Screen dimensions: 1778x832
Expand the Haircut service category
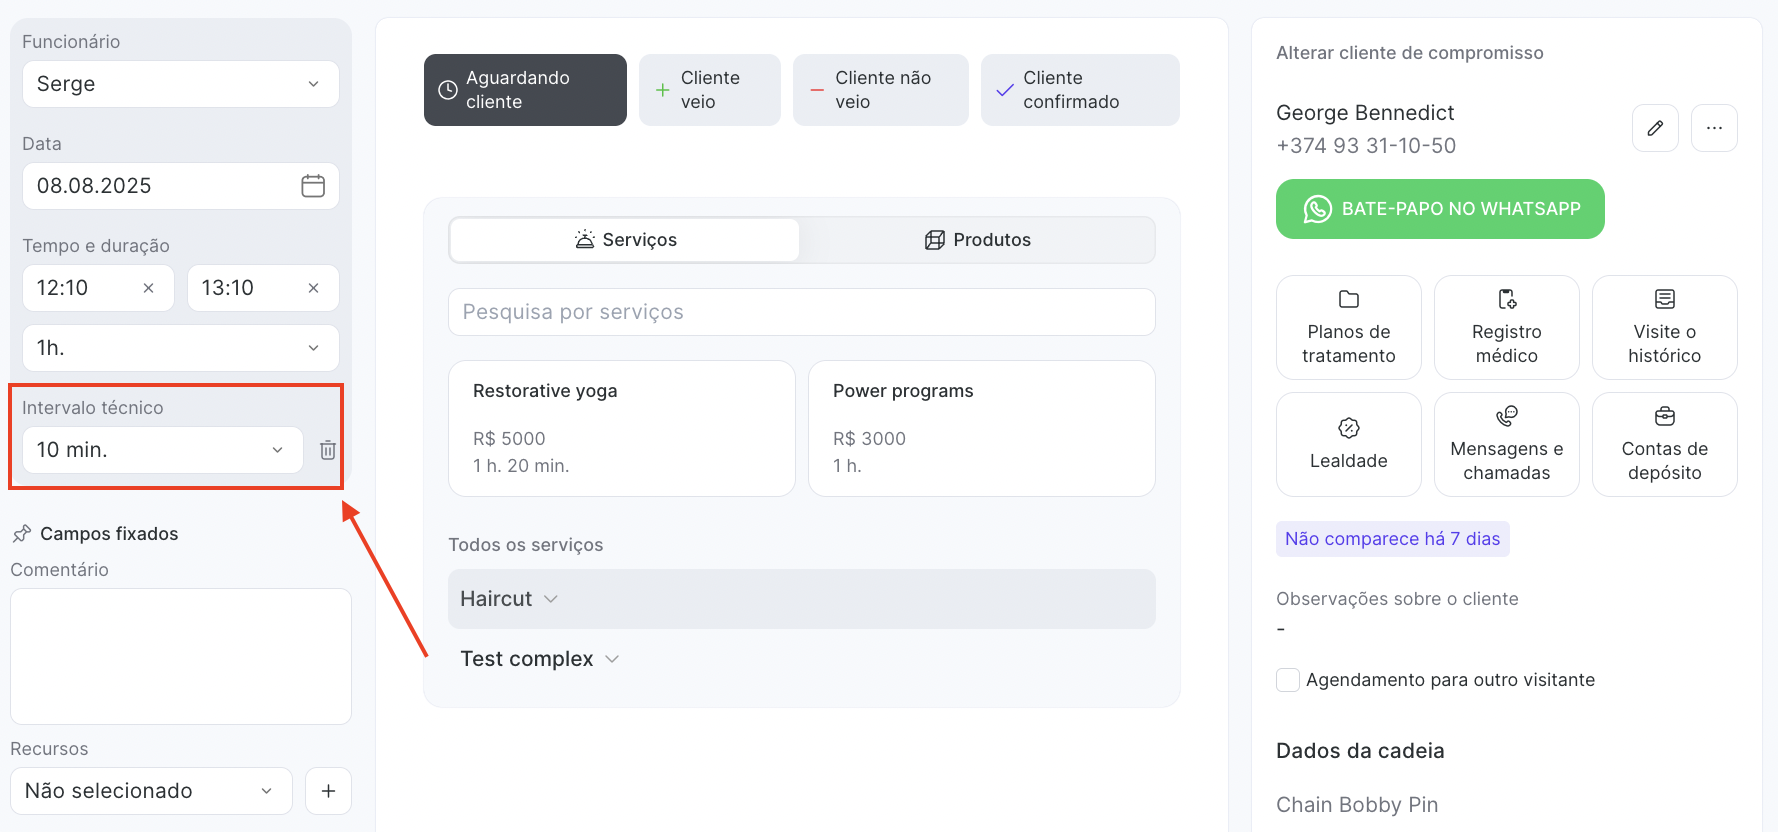coord(509,599)
